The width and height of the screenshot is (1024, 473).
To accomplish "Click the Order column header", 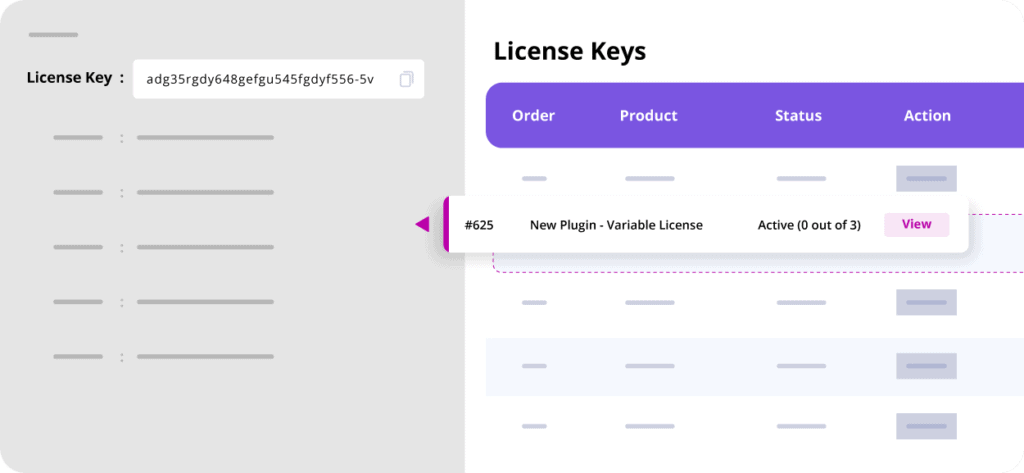I will (533, 116).
